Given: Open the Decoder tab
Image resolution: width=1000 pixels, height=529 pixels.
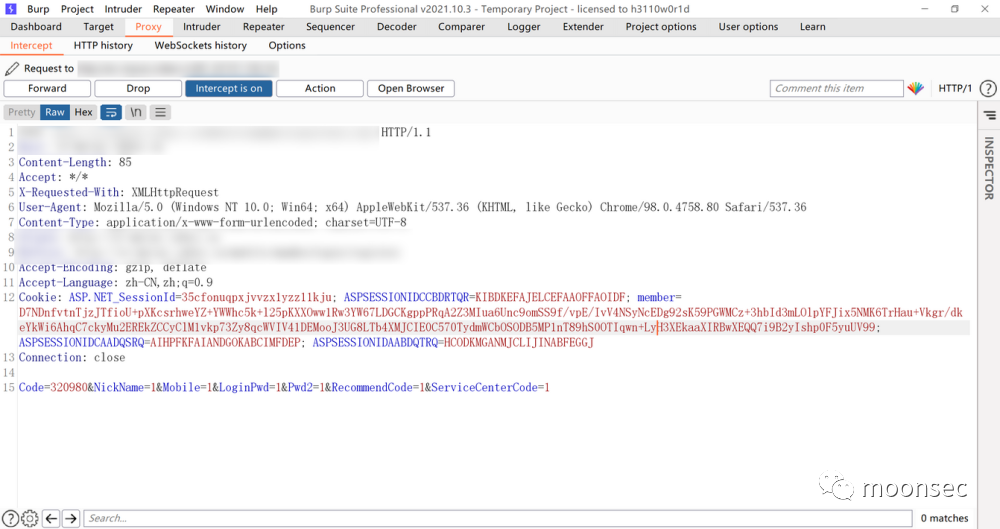Looking at the screenshot, I should (x=396, y=27).
